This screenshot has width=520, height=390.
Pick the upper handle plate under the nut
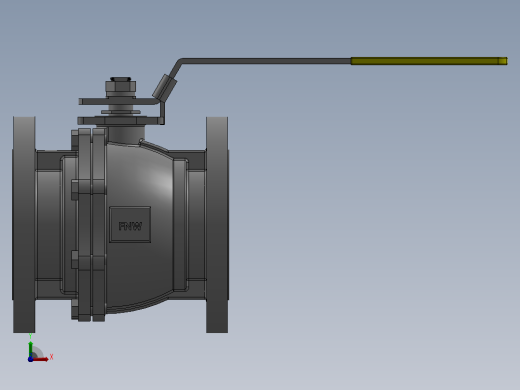(118, 101)
